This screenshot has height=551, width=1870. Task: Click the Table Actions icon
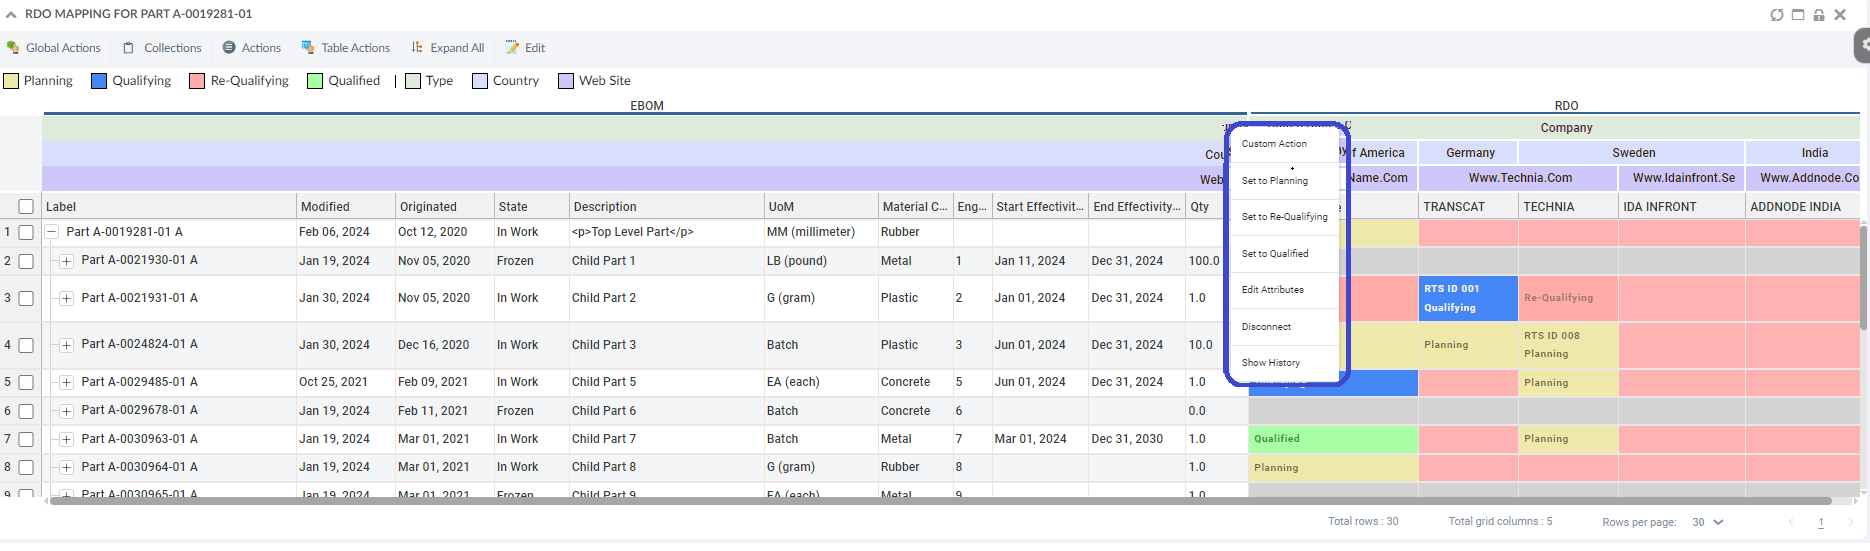click(x=308, y=48)
